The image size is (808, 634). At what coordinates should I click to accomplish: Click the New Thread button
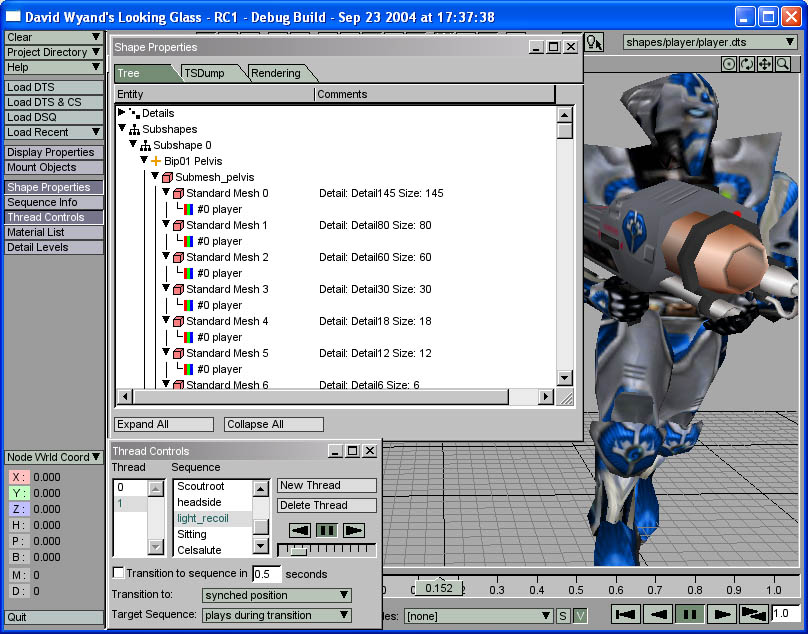coord(326,485)
